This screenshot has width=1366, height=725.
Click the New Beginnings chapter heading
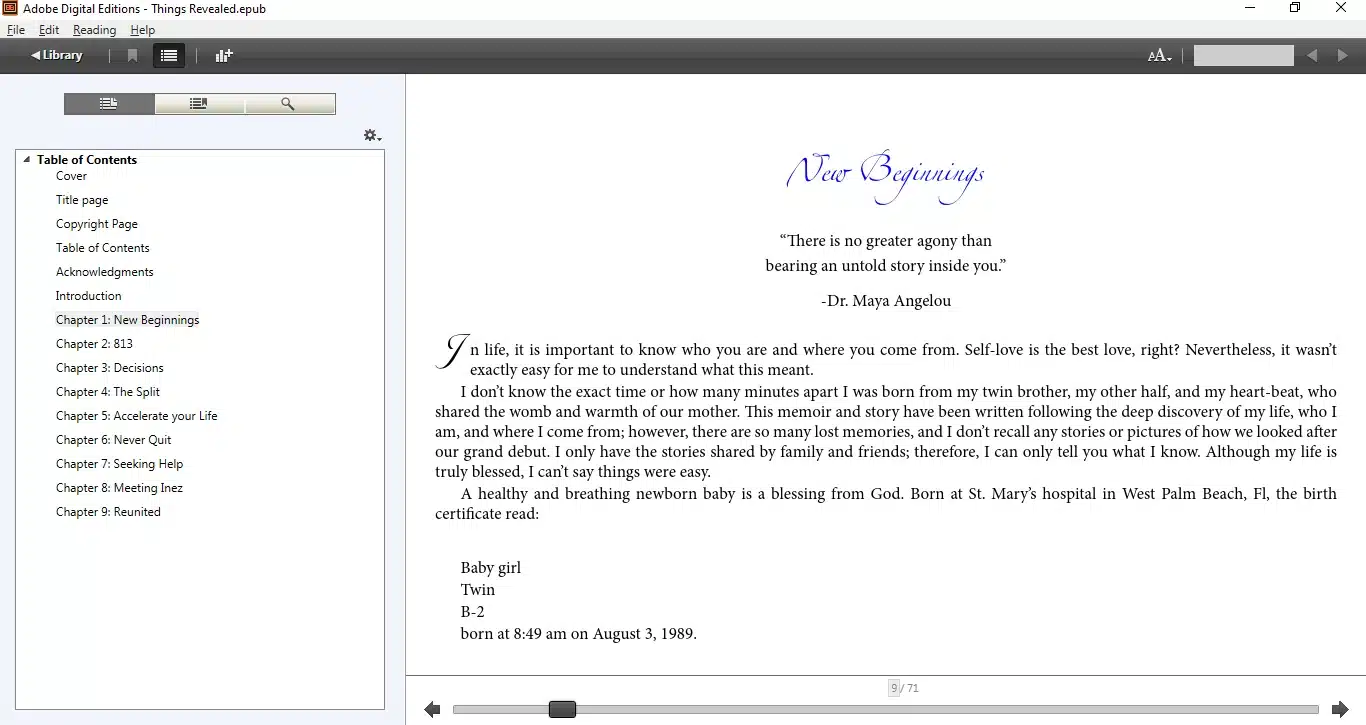(x=885, y=176)
